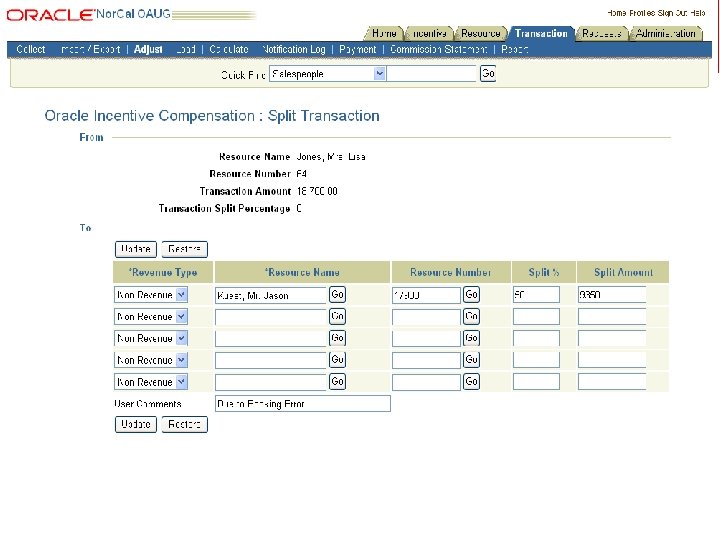Click the Resource Name column header
Image resolution: width=720 pixels, height=540 pixels.
(302, 272)
